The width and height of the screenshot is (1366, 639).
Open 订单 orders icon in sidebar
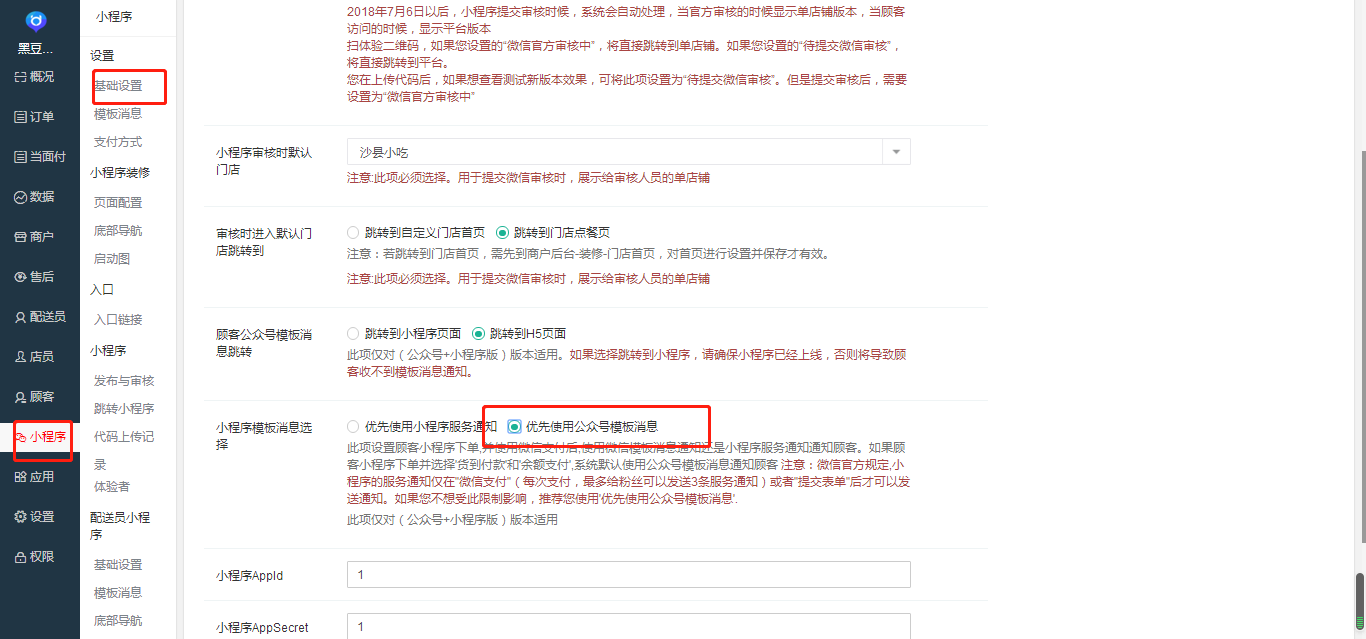pos(20,117)
